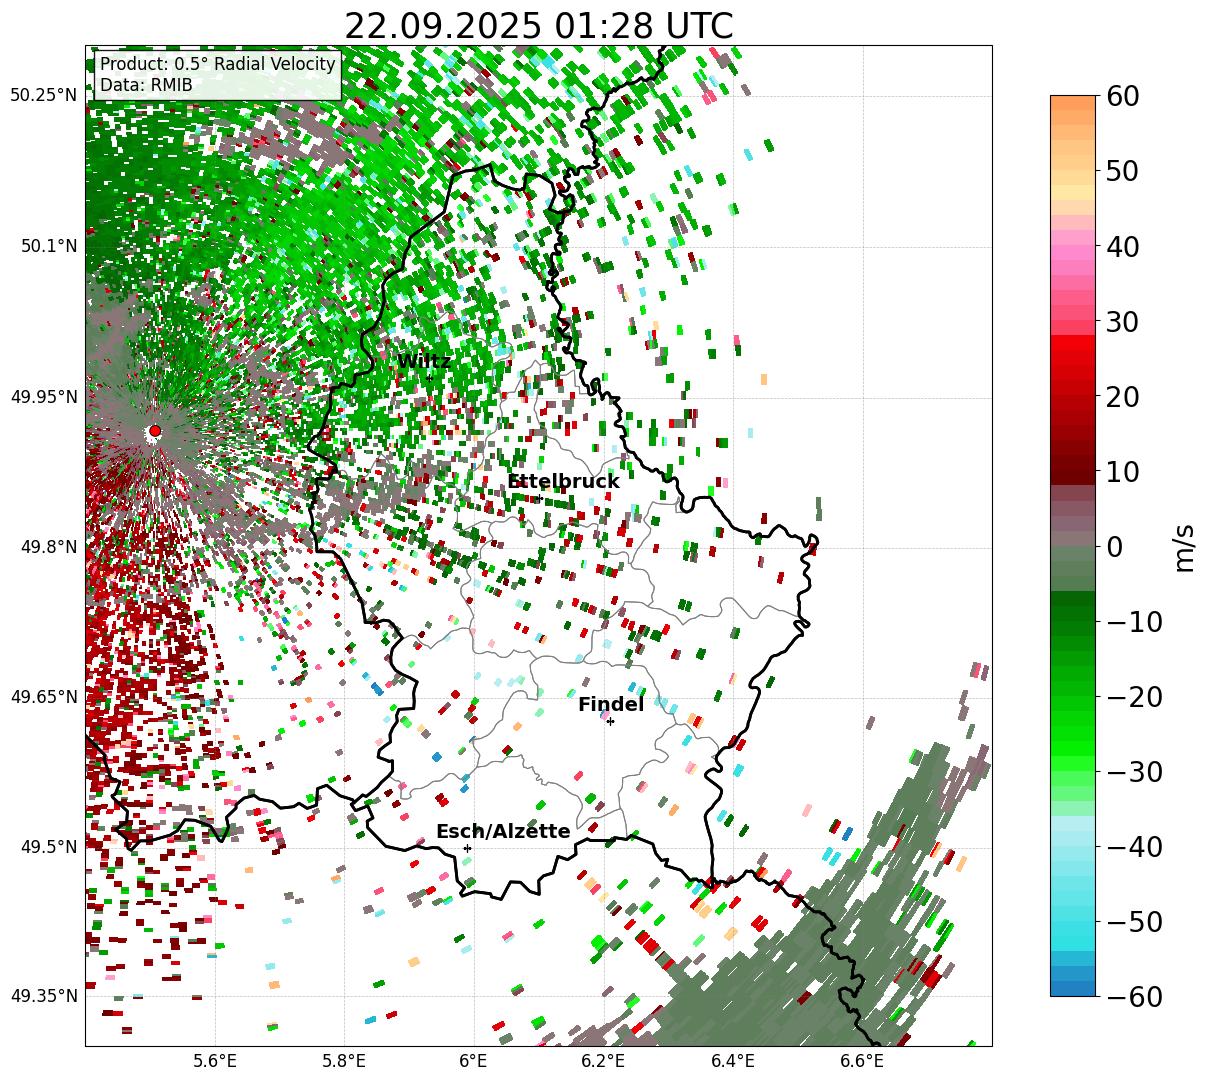Screen dimensions: 1207x1081
Task: Select the Wiltz city label
Action: pos(424,361)
